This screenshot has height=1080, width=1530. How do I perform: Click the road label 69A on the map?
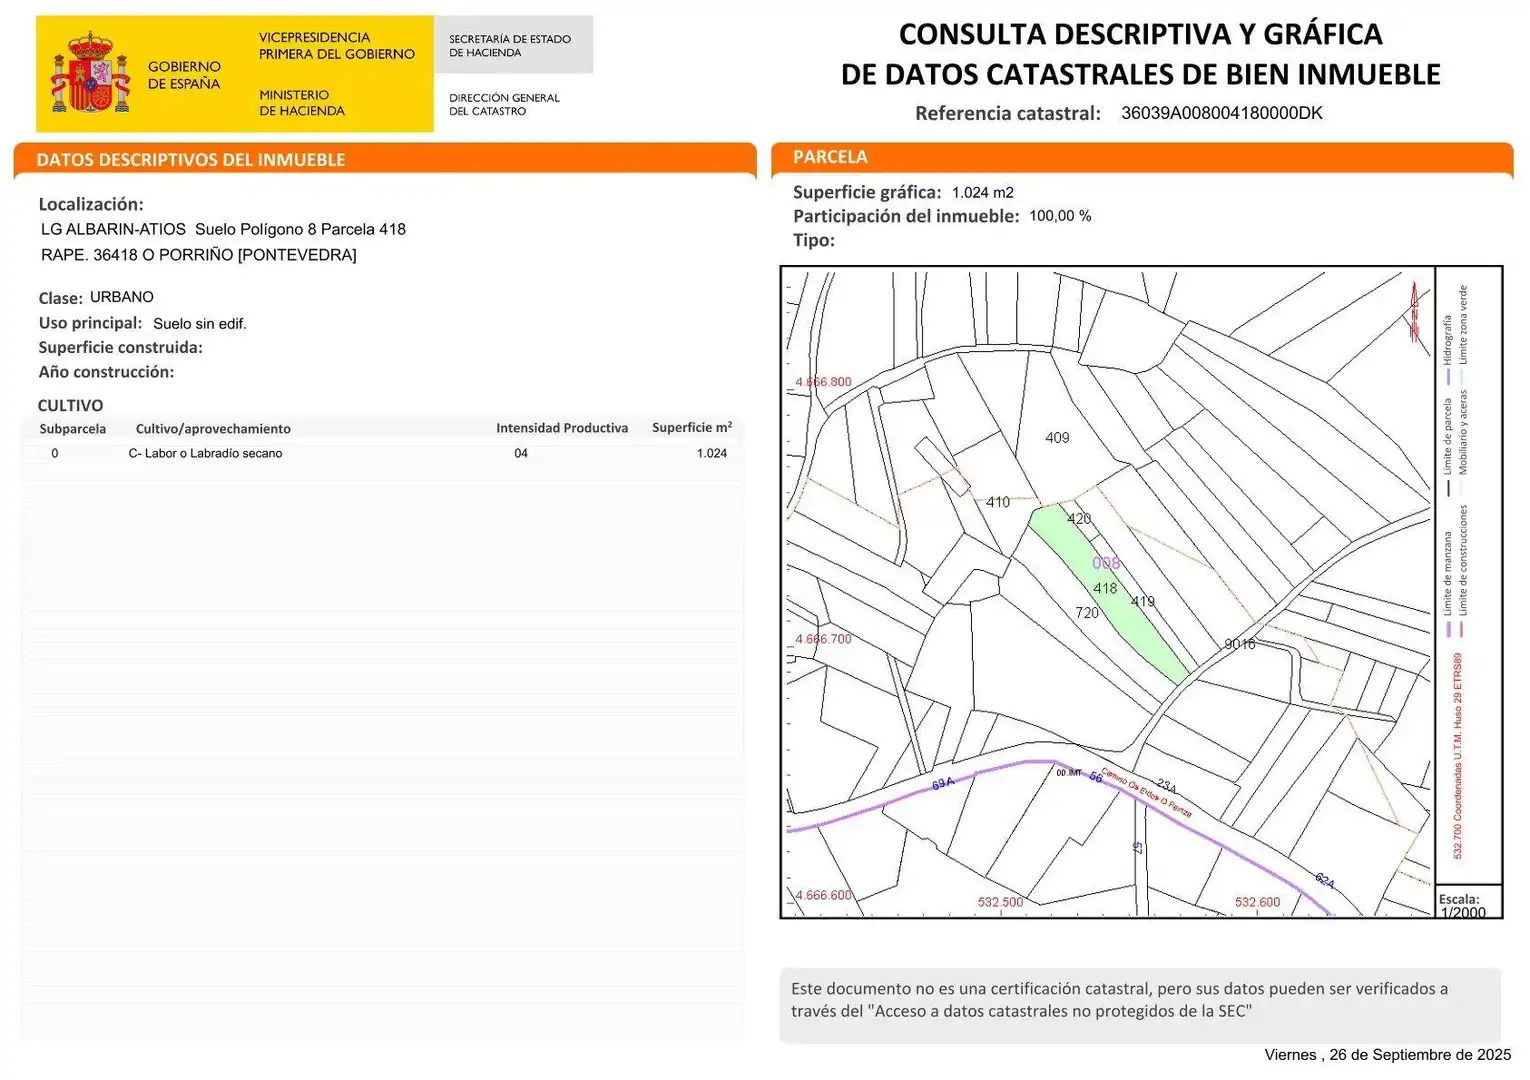pyautogui.click(x=943, y=784)
